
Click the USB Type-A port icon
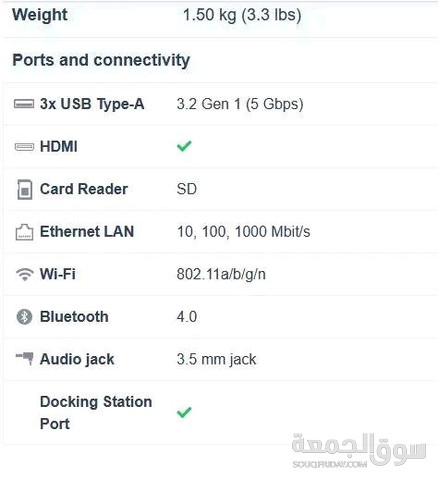24,104
